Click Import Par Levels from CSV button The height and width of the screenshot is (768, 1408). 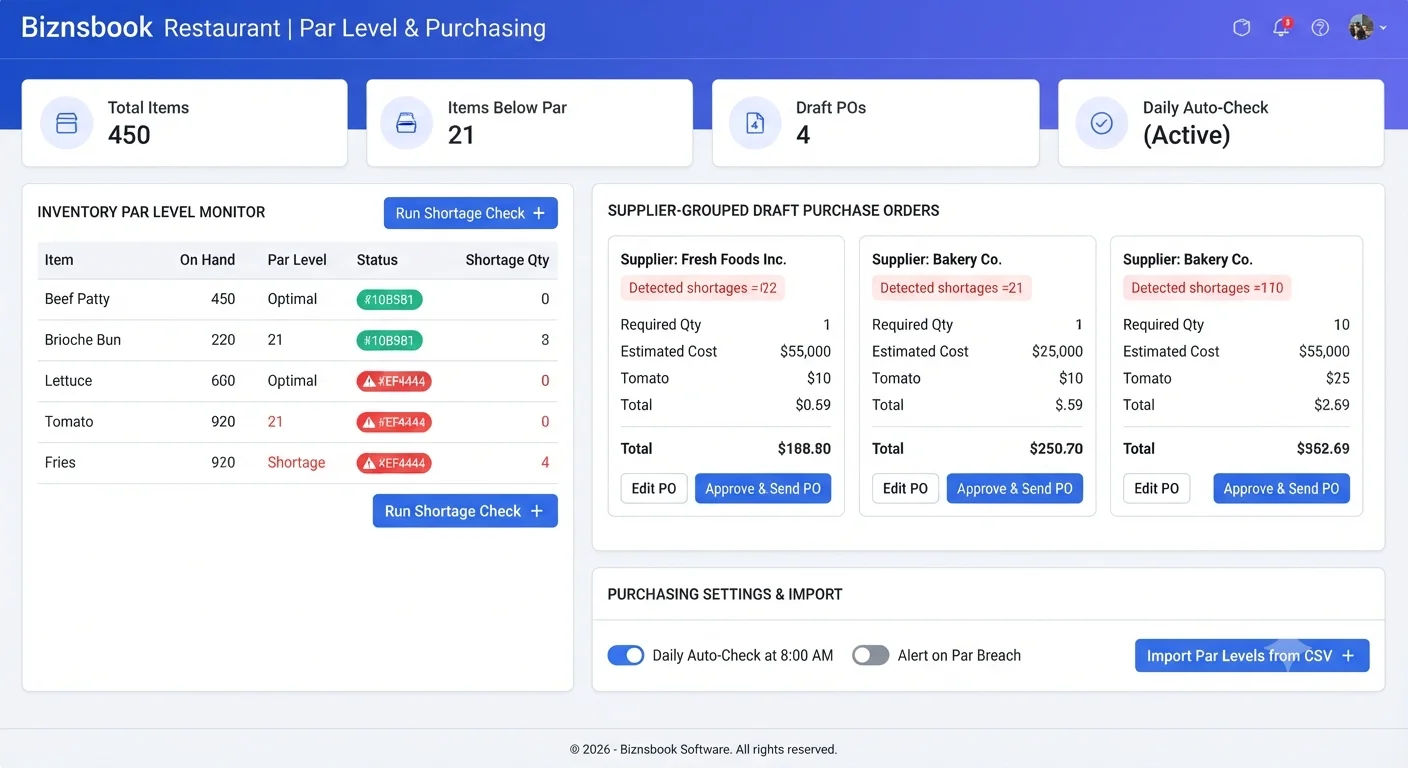(x=1252, y=656)
